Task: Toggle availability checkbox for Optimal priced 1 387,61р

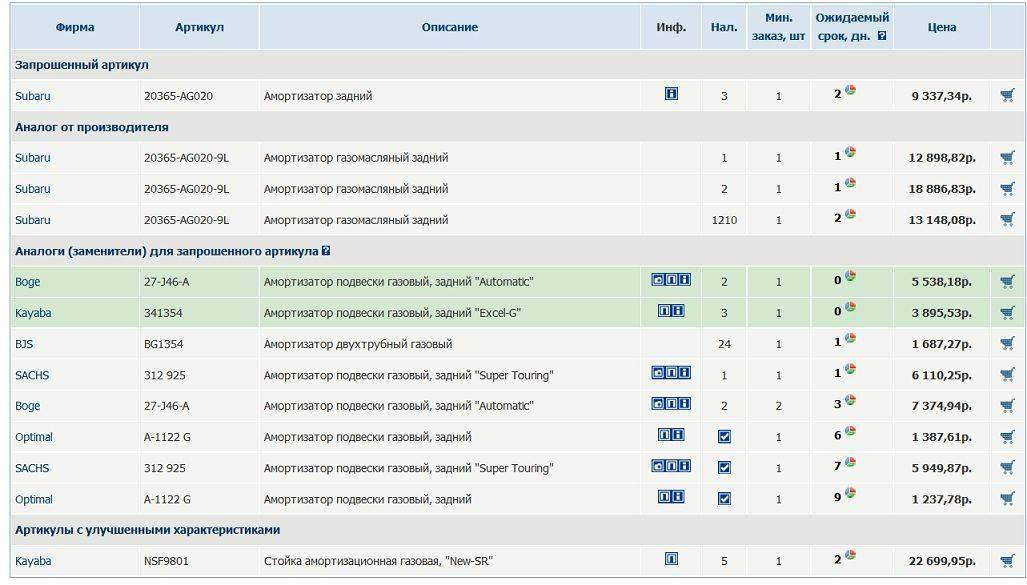Action: [724, 437]
